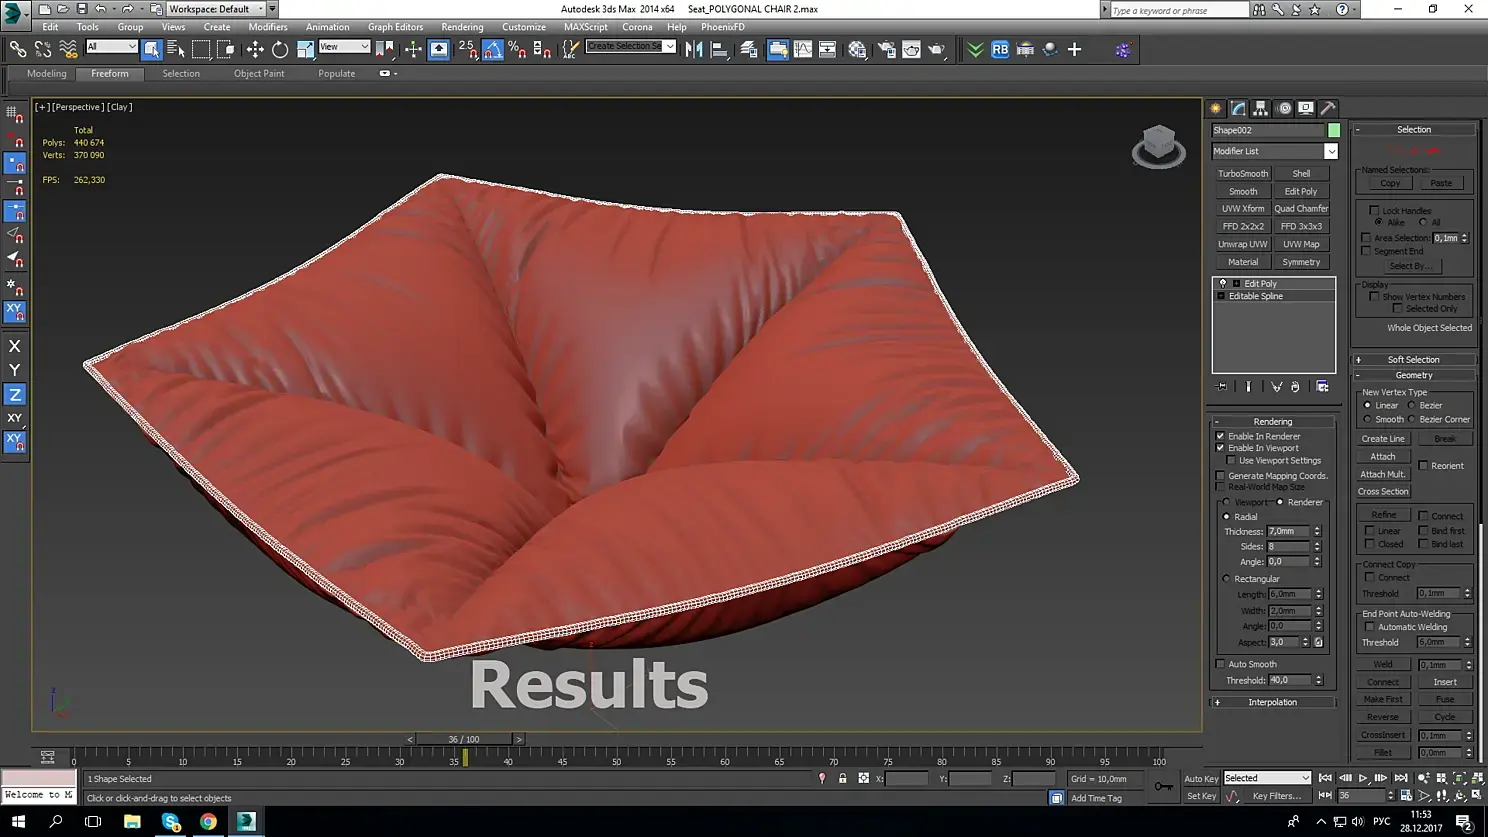This screenshot has width=1488, height=837.
Task: Open the Hierarchy command panel tab
Action: coord(1261,108)
